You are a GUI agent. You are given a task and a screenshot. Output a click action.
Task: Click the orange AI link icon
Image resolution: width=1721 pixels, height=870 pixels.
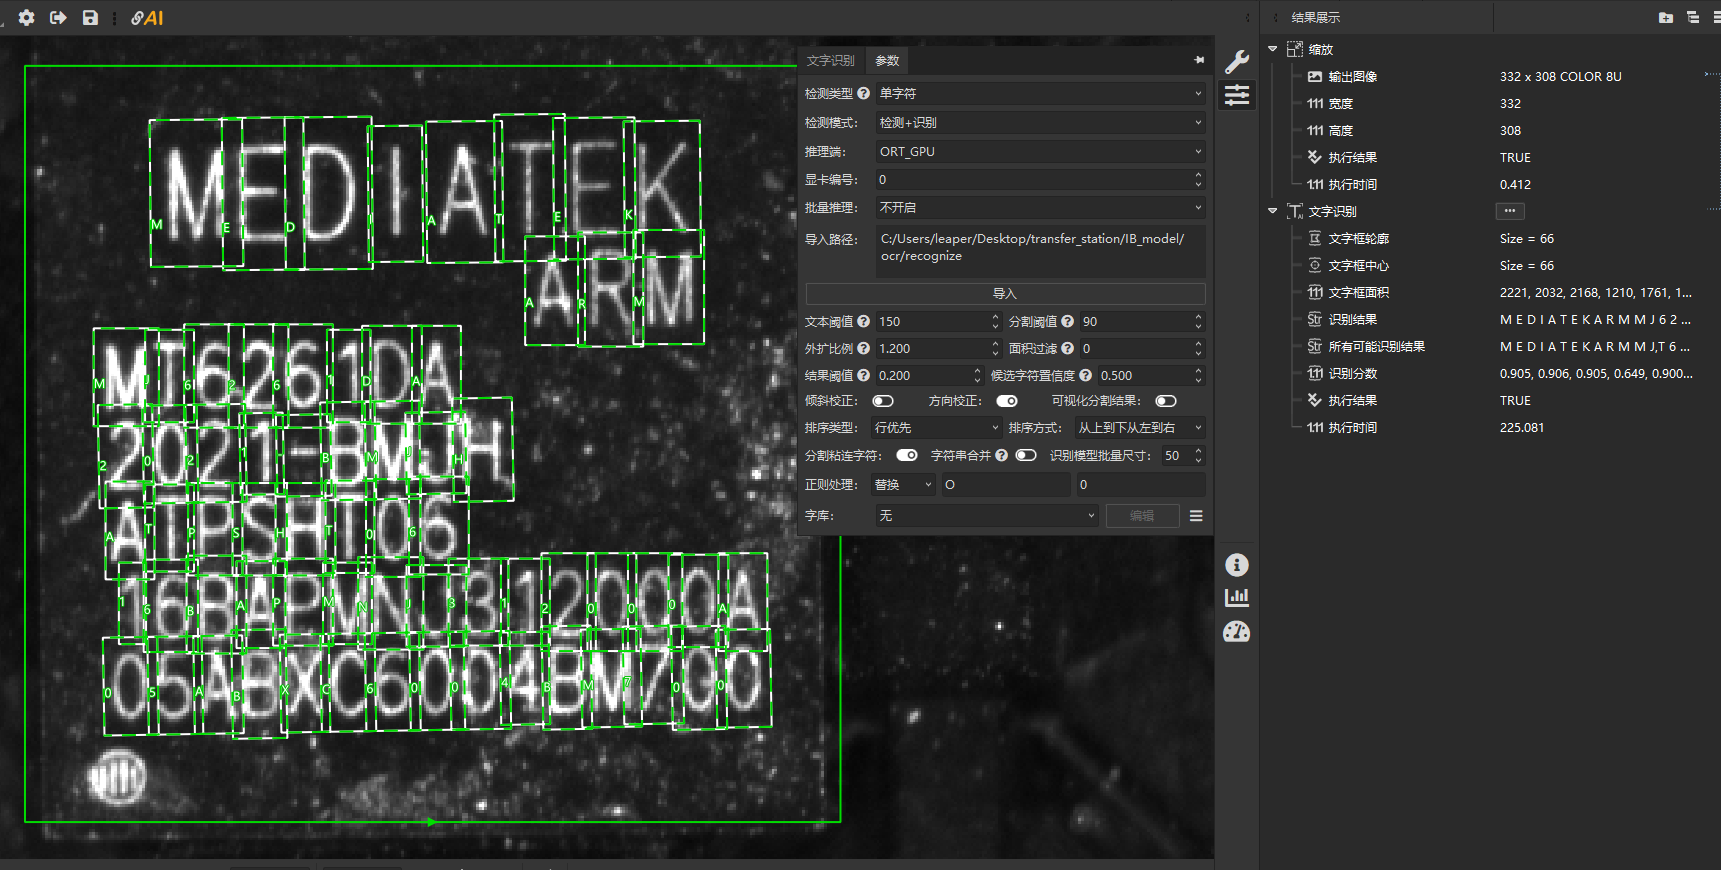click(x=147, y=18)
